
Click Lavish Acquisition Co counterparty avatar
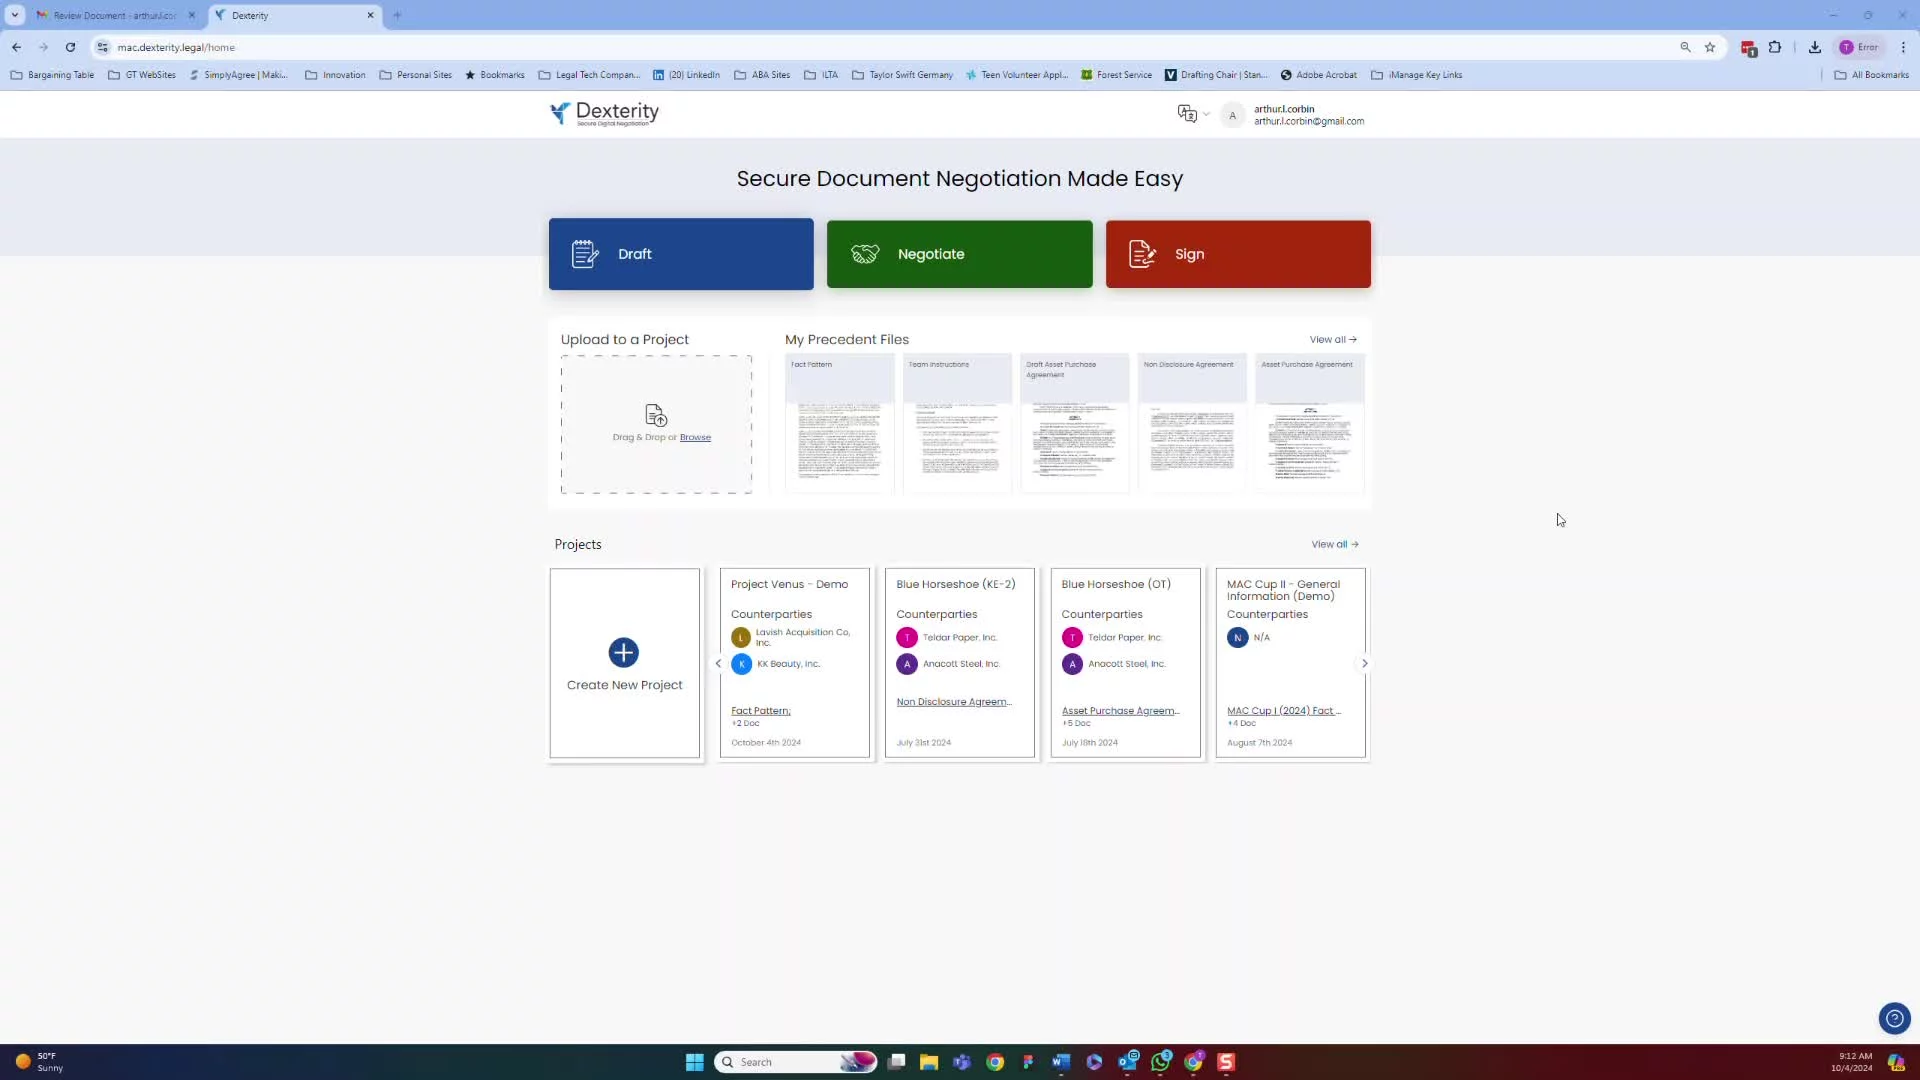741,637
